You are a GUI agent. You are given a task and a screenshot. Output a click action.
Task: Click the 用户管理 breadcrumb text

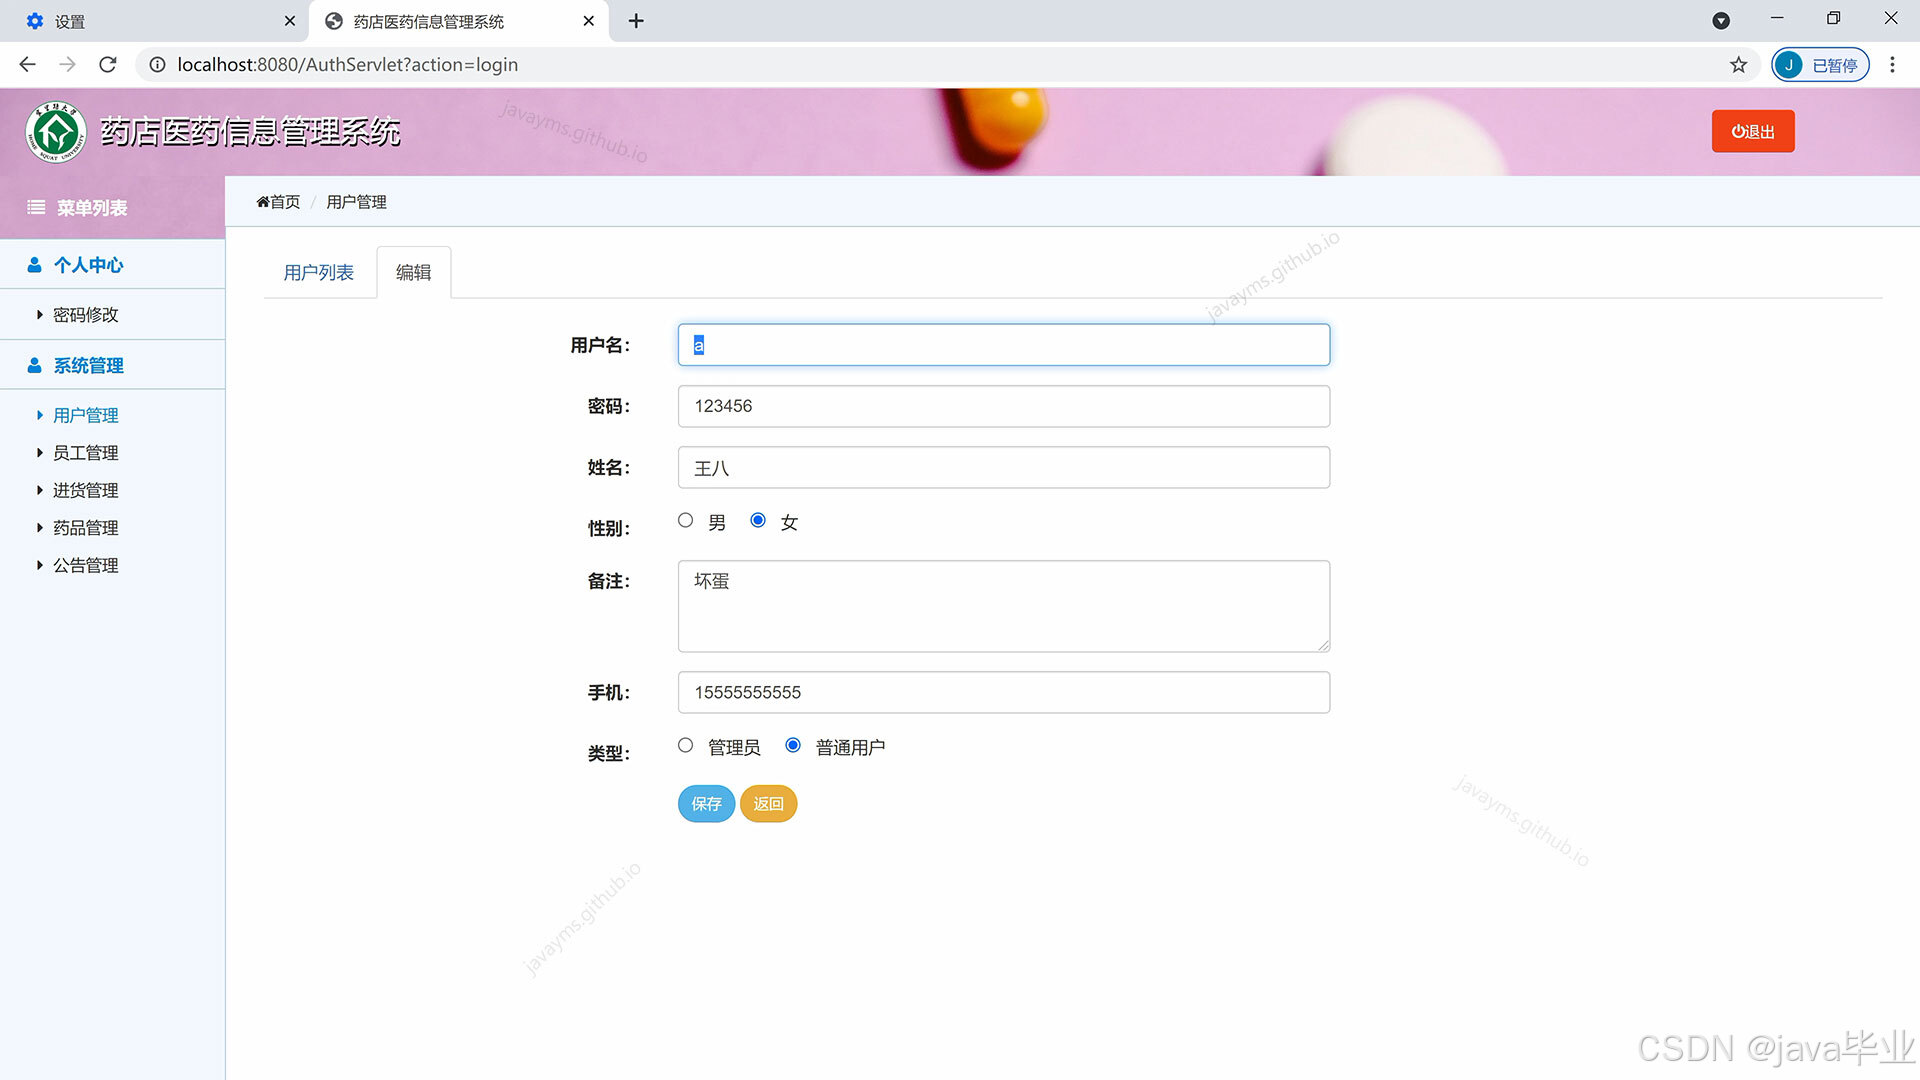click(x=356, y=202)
